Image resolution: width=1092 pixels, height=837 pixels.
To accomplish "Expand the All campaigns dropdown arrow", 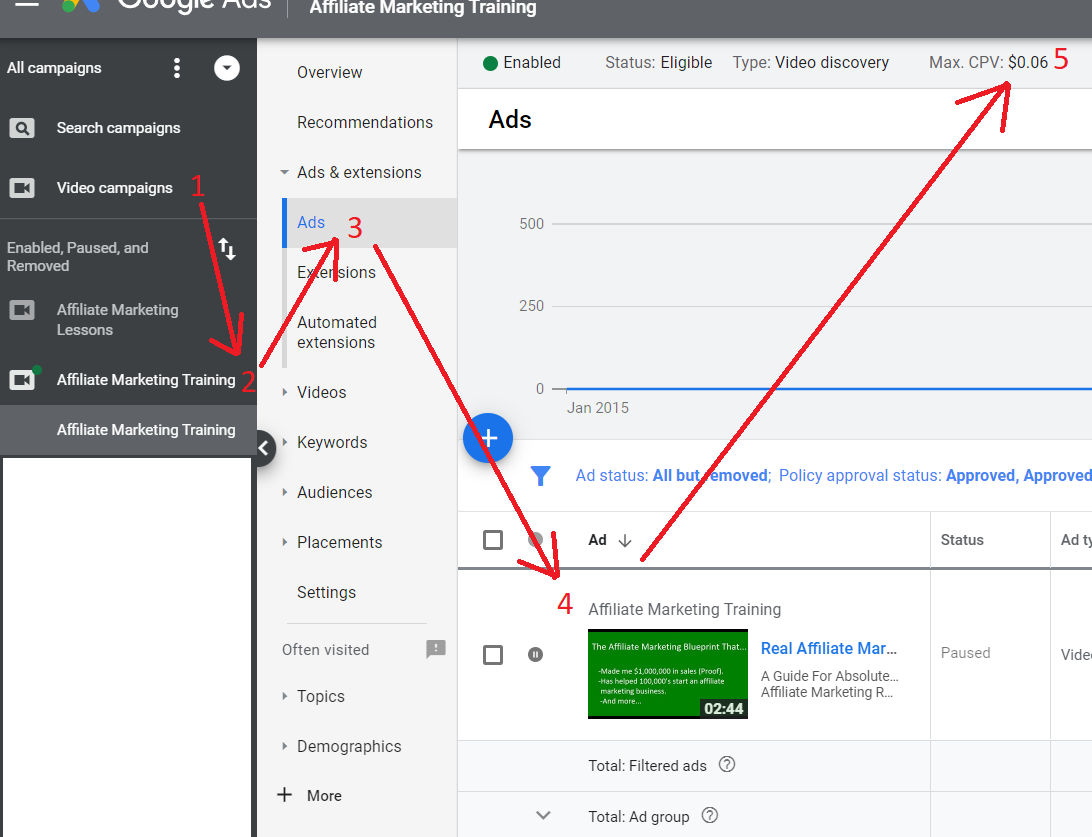I will click(x=227, y=68).
